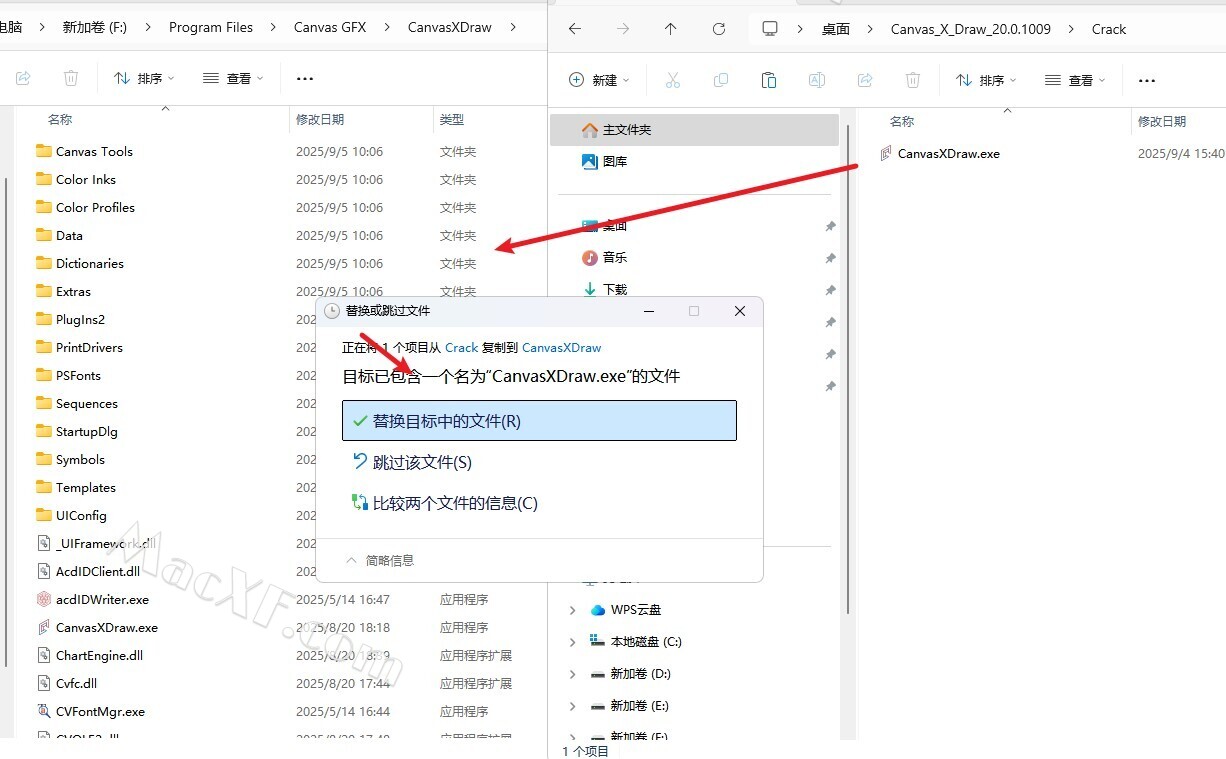Click Program Files in the left address bar
Viewport: 1226px width, 759px height.
pos(211,27)
